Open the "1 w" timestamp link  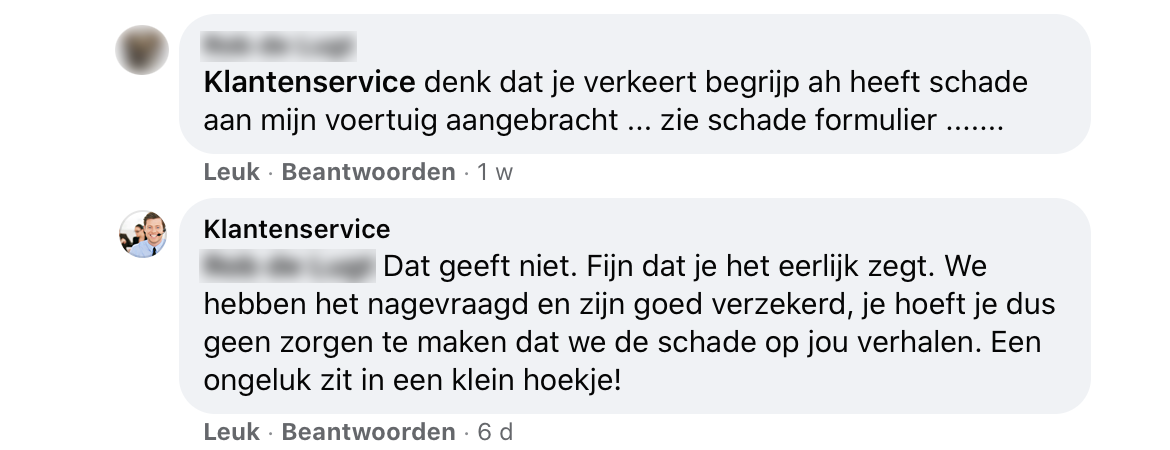495,172
